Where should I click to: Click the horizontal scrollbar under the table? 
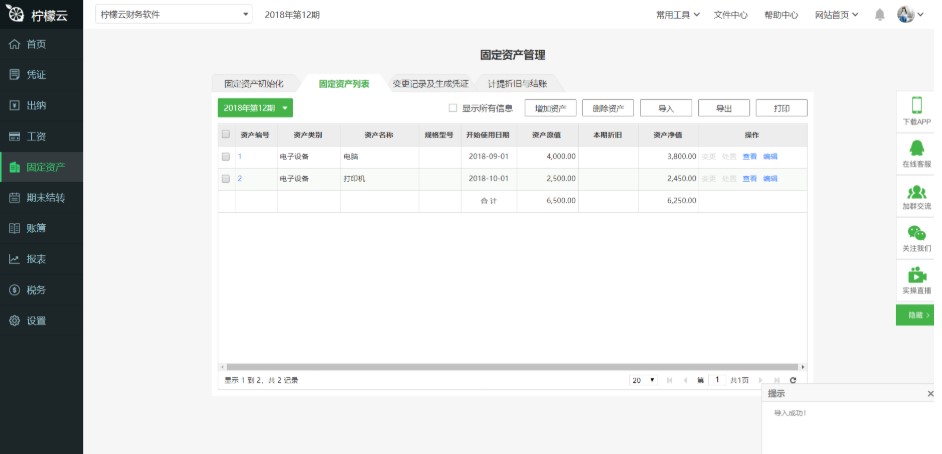click(510, 367)
